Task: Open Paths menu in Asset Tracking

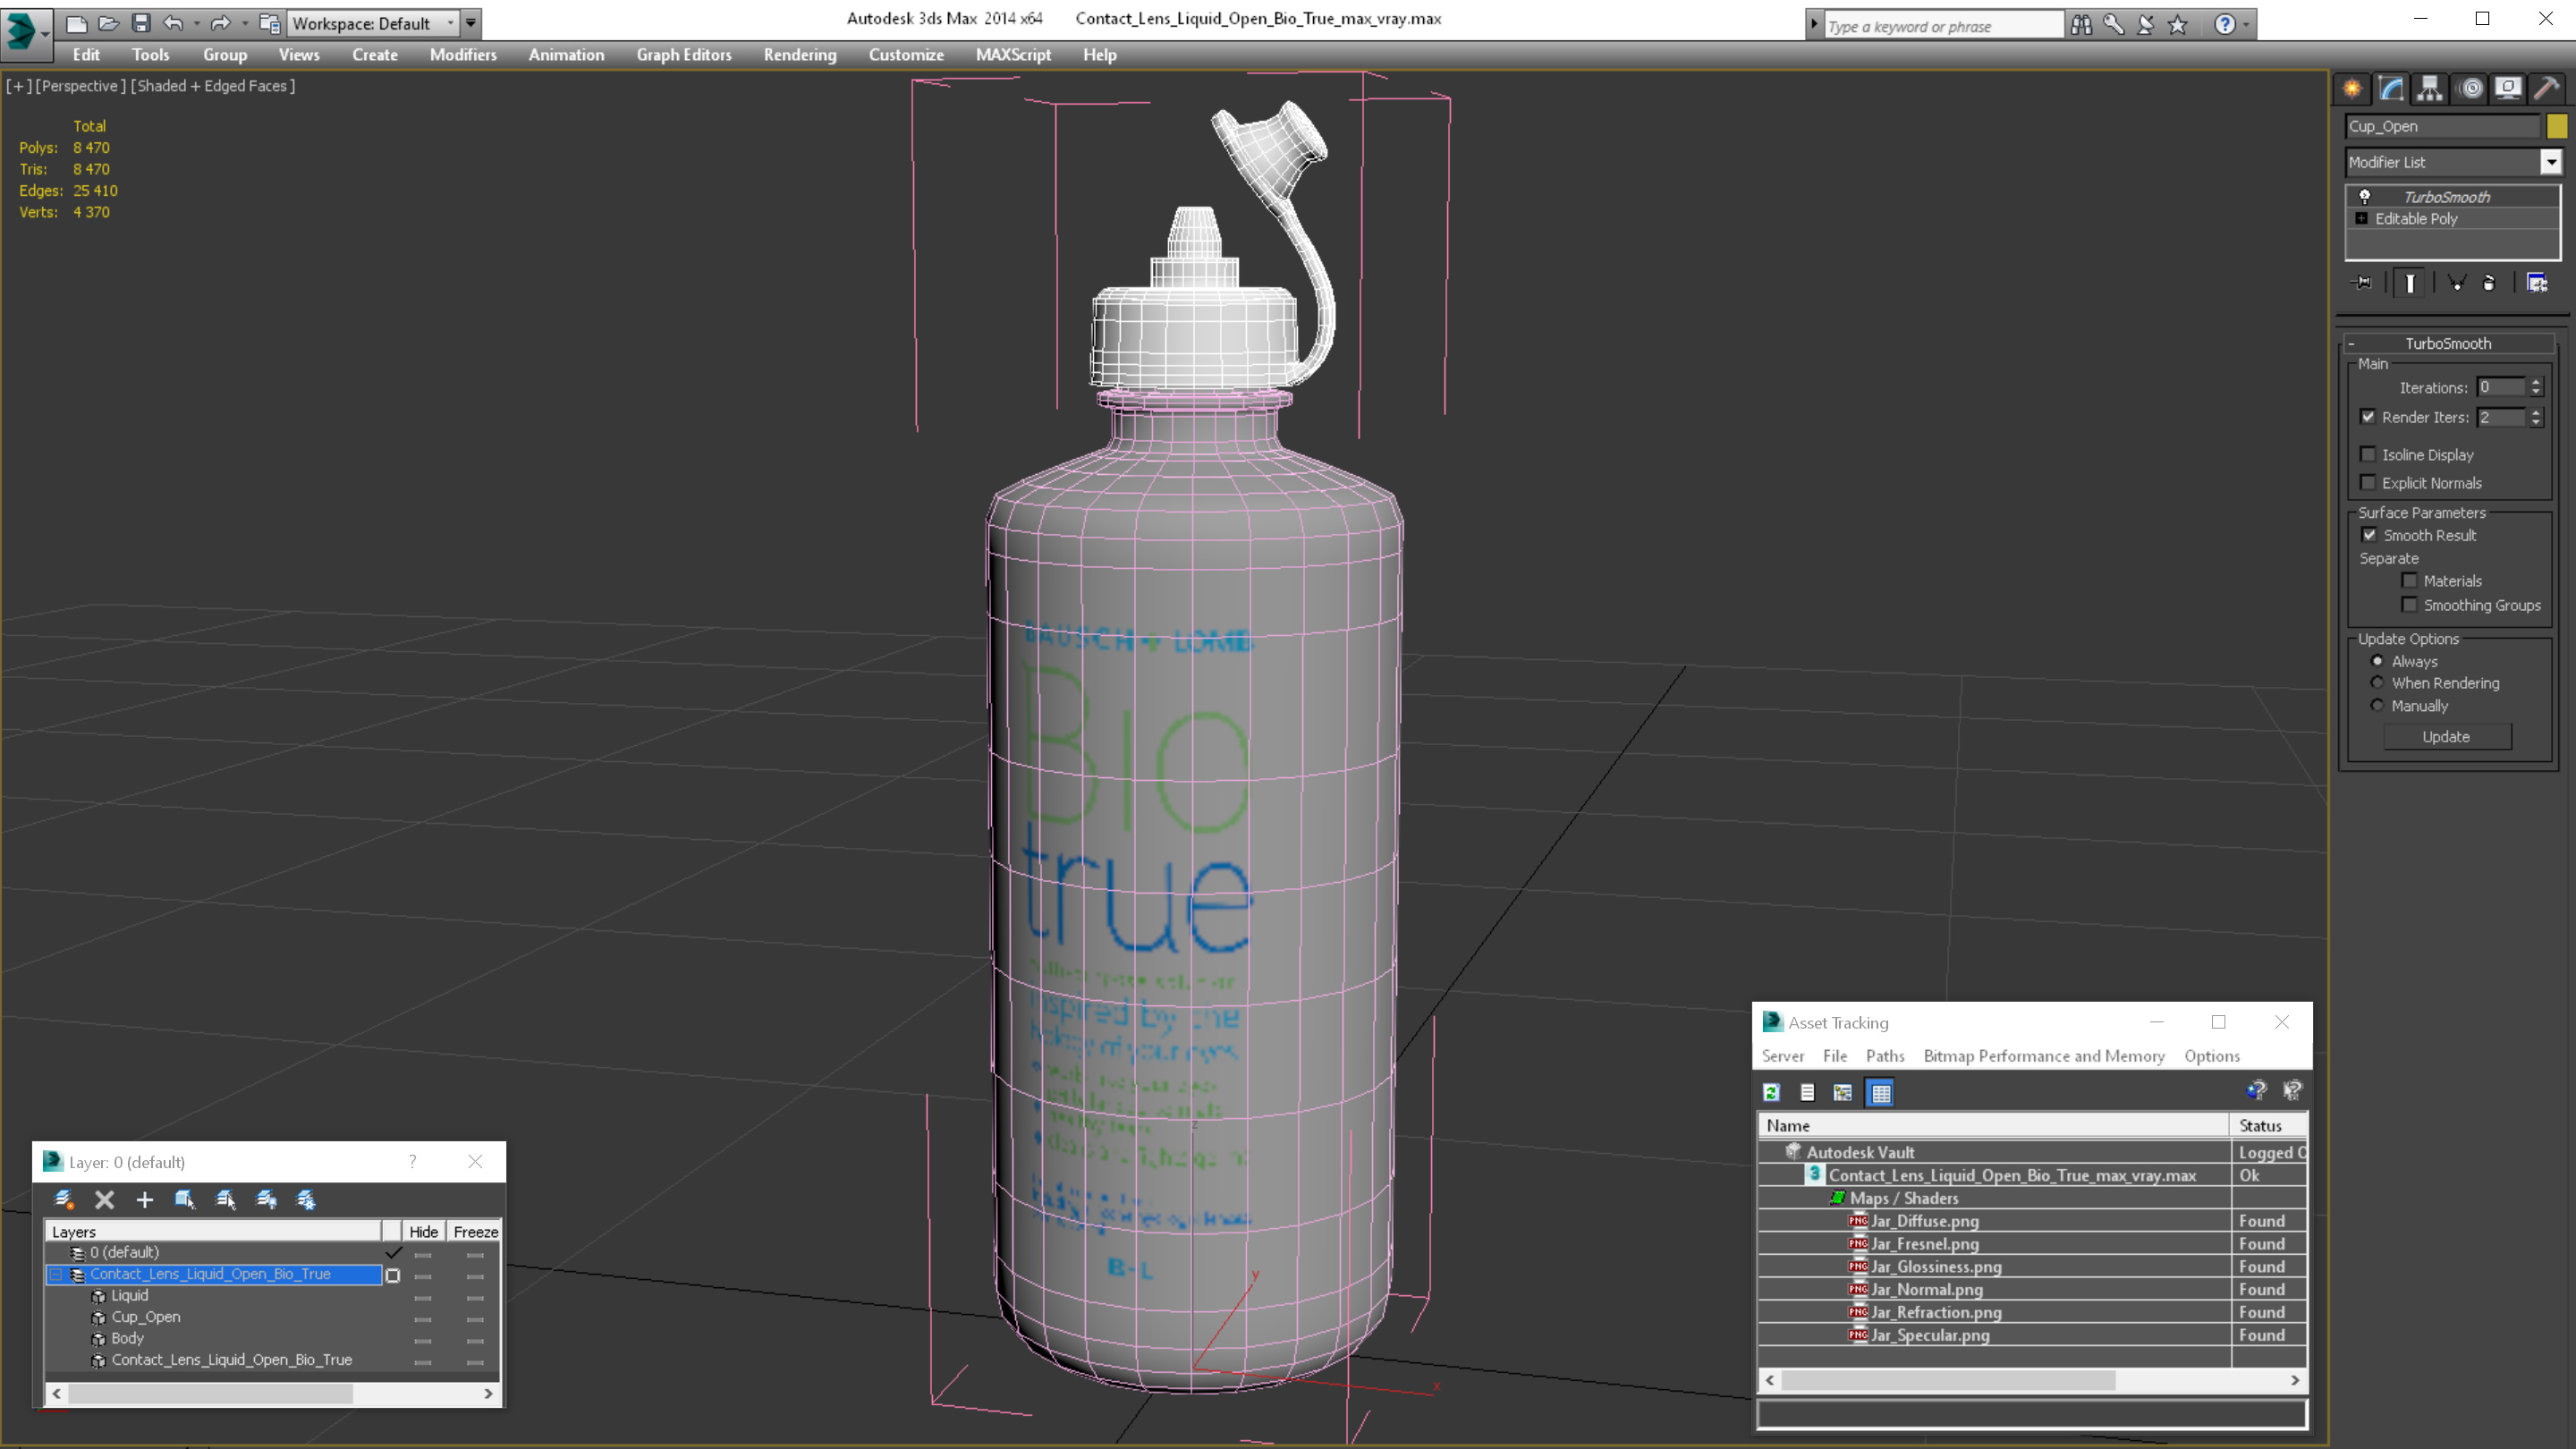Action: pyautogui.click(x=1885, y=1056)
